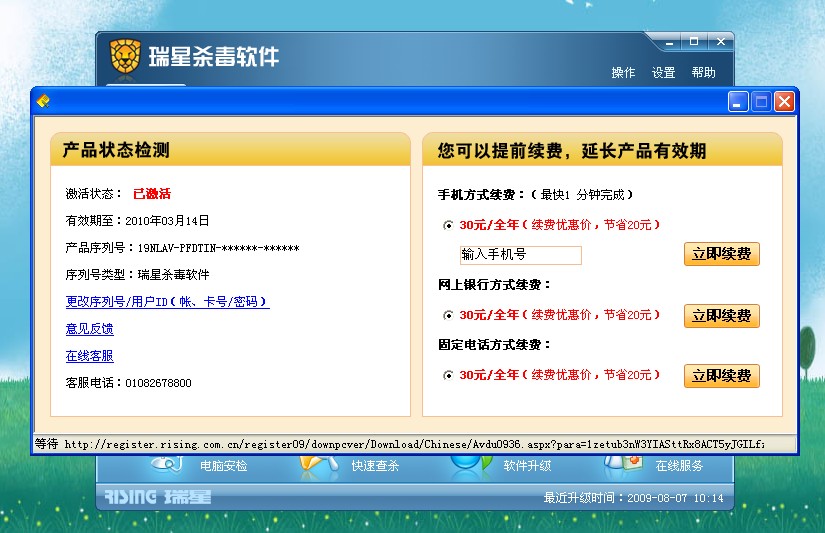The width and height of the screenshot is (825, 533).
Task: Click the Rising lion shield logo
Action: pyautogui.click(x=125, y=56)
